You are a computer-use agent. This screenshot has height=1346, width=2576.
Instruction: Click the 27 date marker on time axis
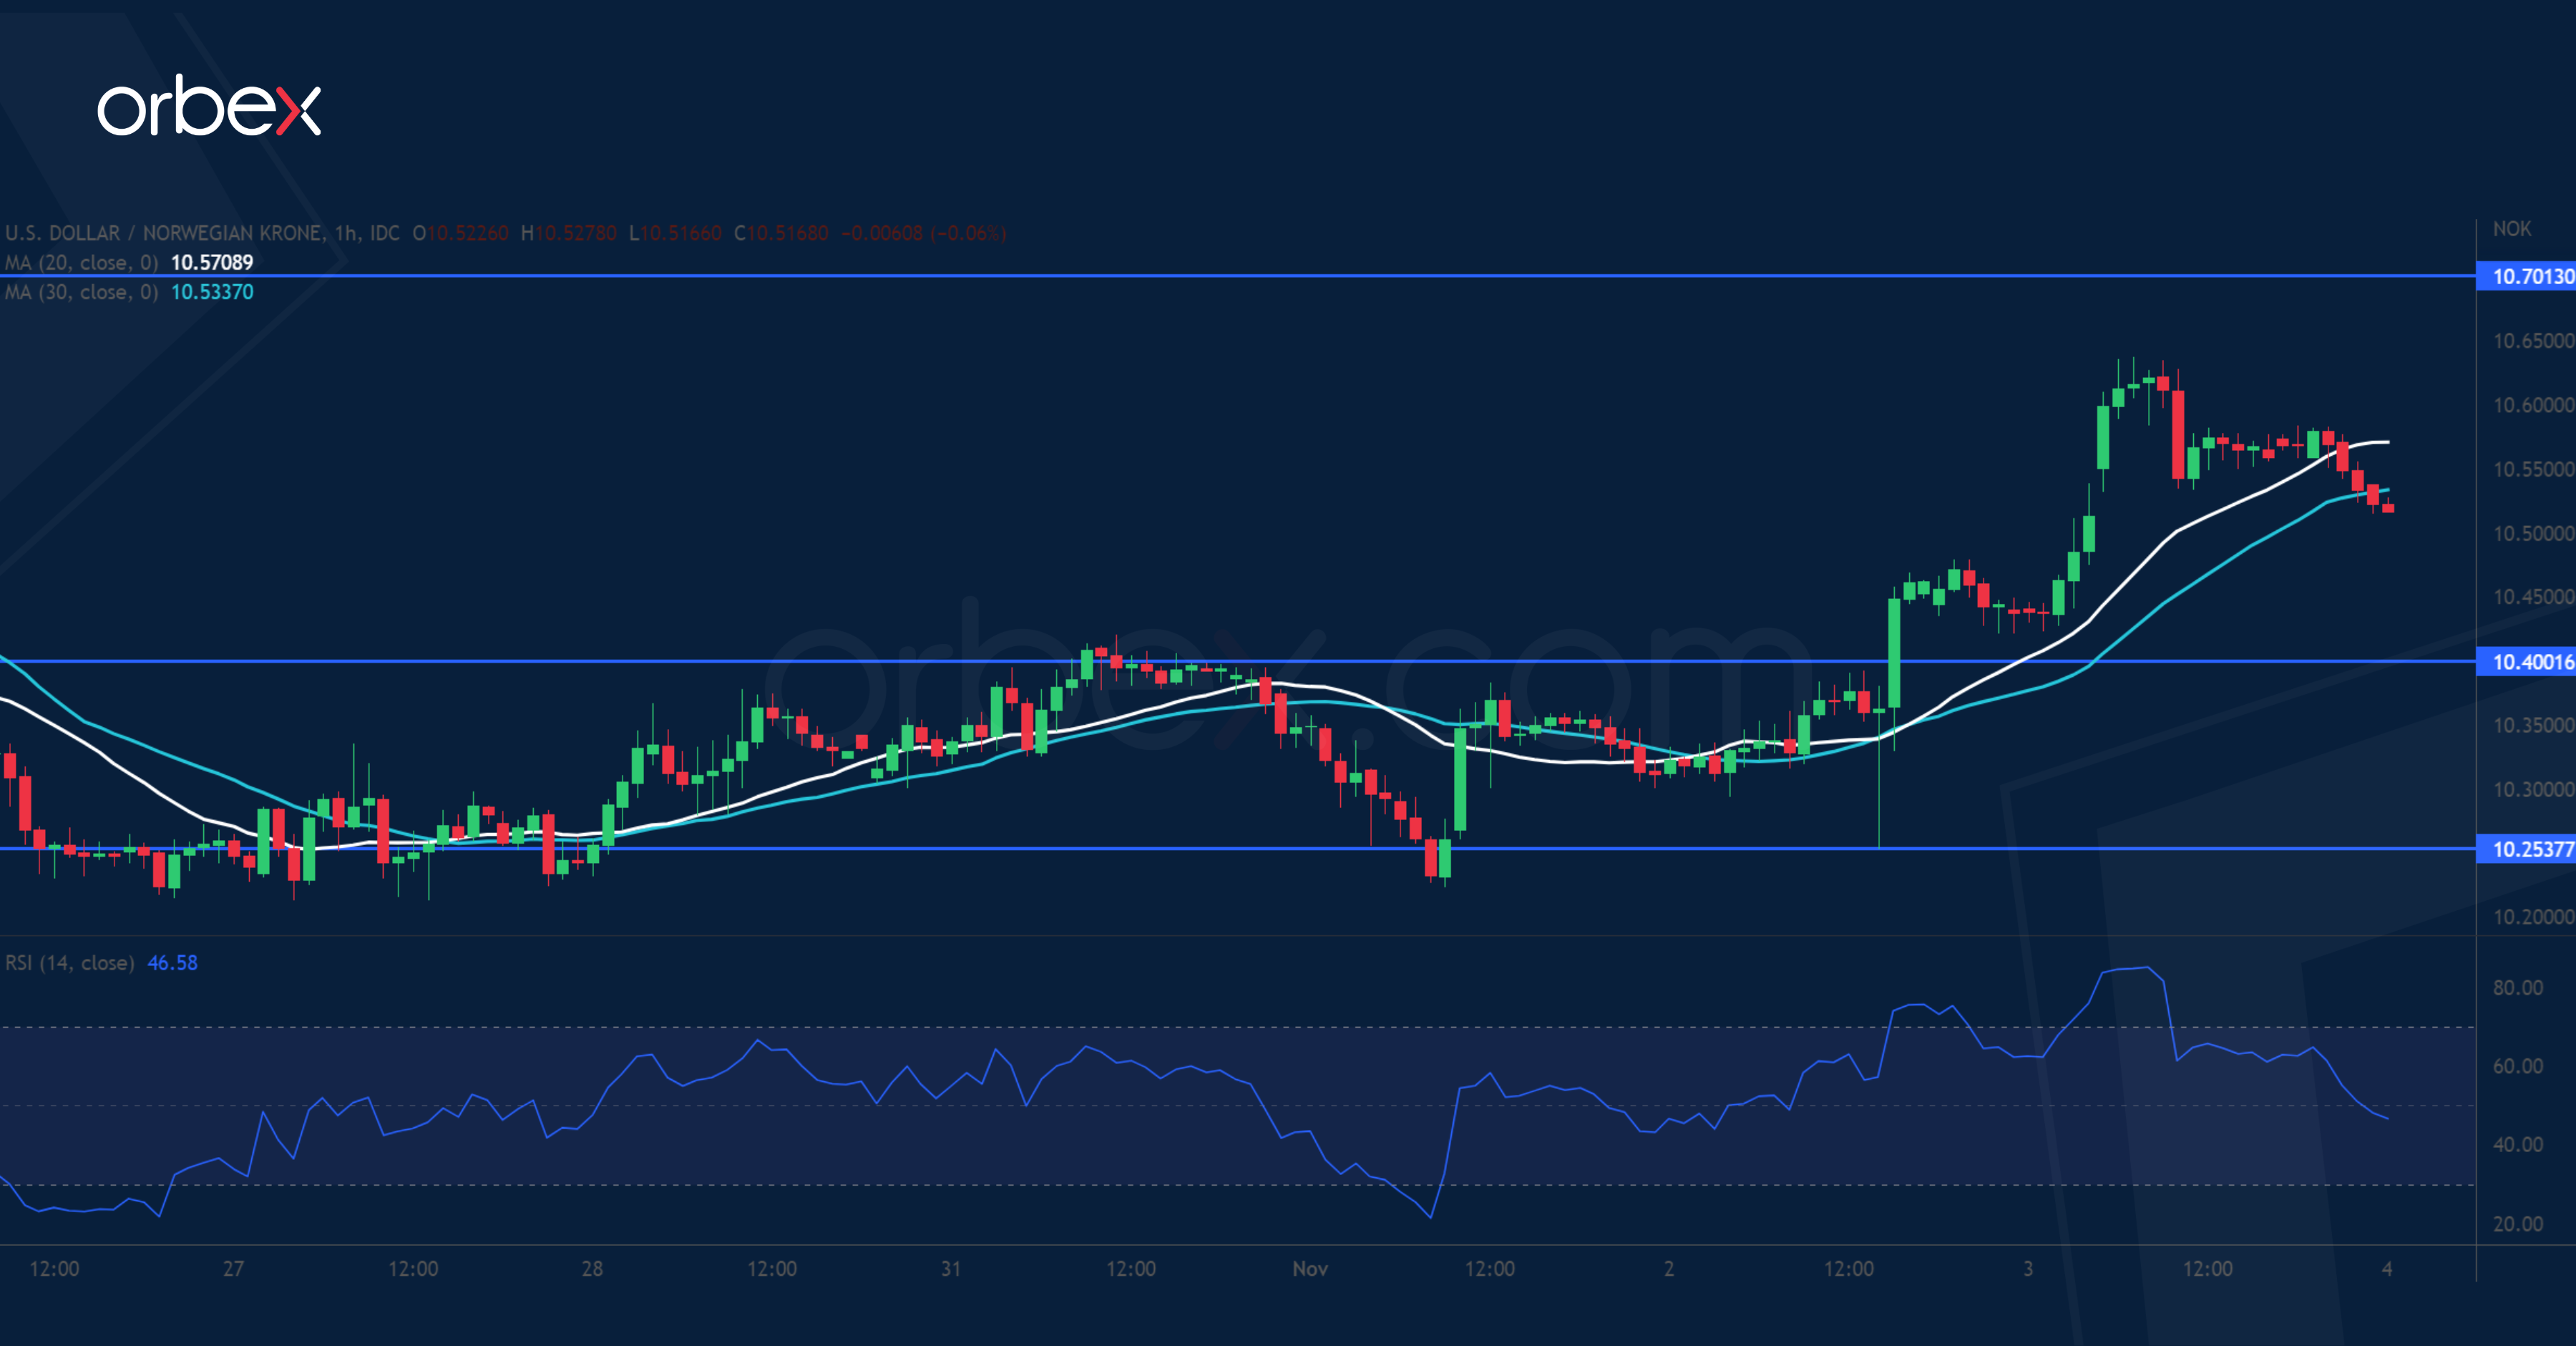pos(233,1268)
